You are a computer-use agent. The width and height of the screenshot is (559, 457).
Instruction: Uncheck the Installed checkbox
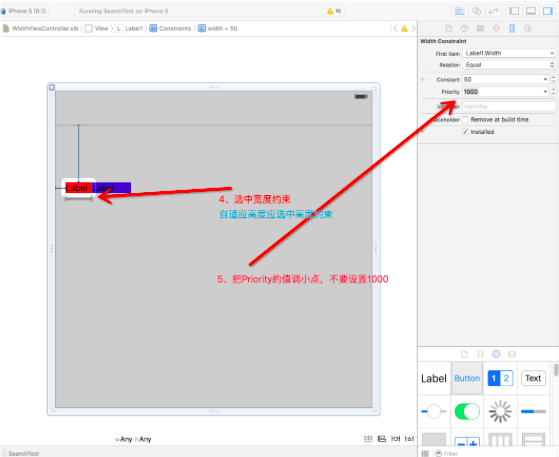pyautogui.click(x=465, y=132)
